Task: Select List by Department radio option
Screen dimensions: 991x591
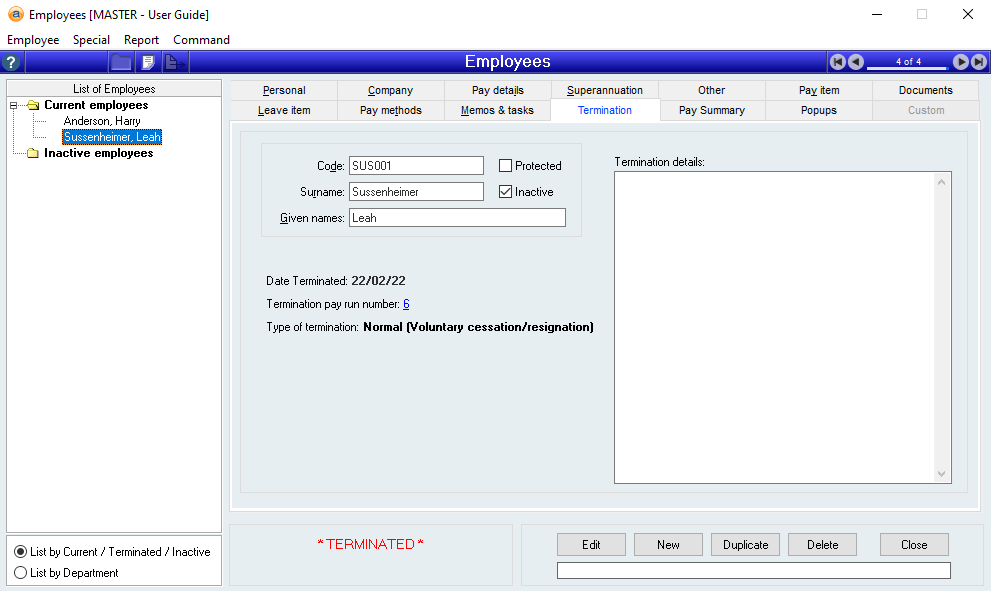Action: pos(20,573)
